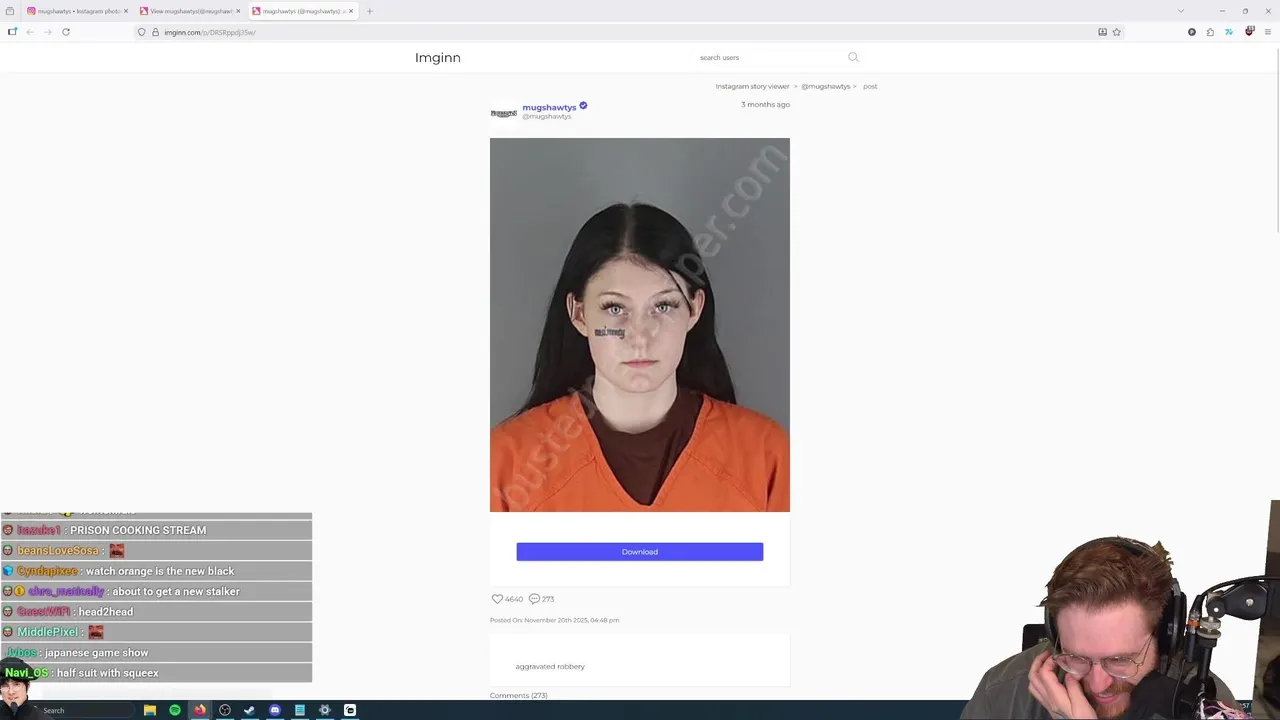Click the 'aggravated robbery' caption text

550,666
